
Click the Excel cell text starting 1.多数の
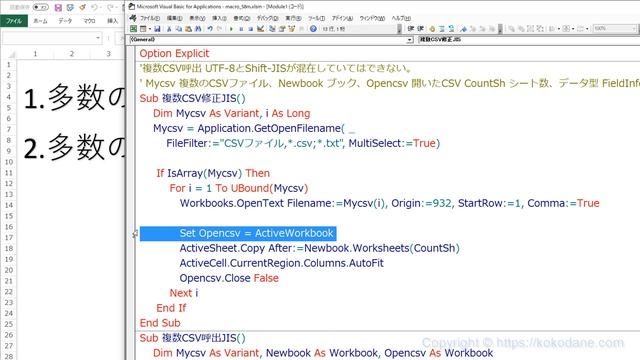coord(73,98)
